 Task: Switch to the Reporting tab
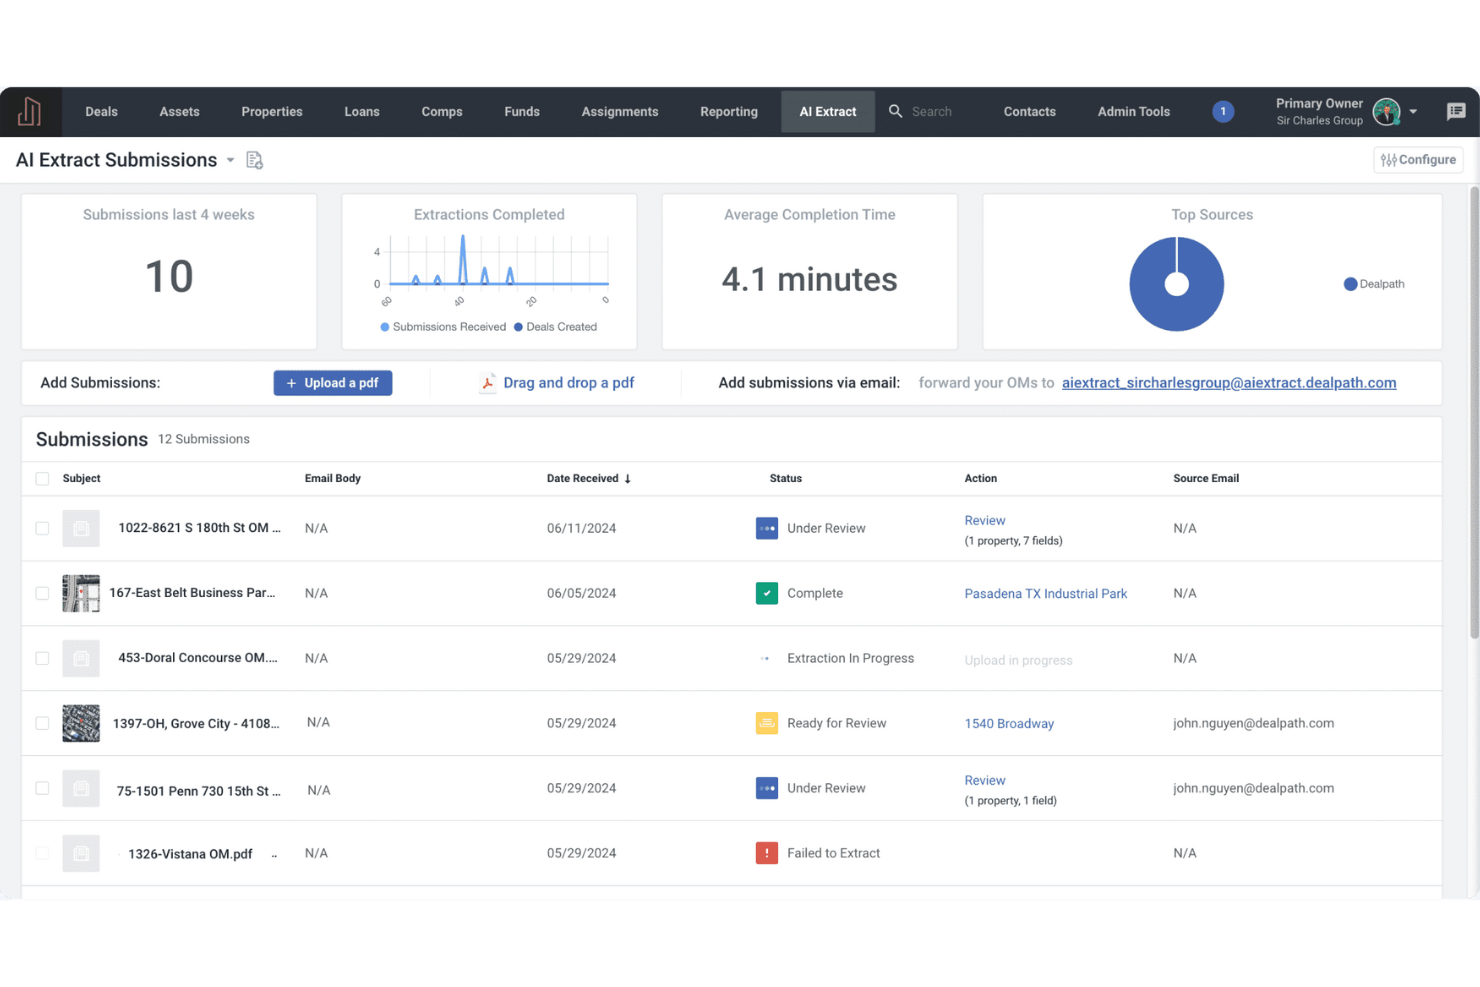pyautogui.click(x=728, y=111)
